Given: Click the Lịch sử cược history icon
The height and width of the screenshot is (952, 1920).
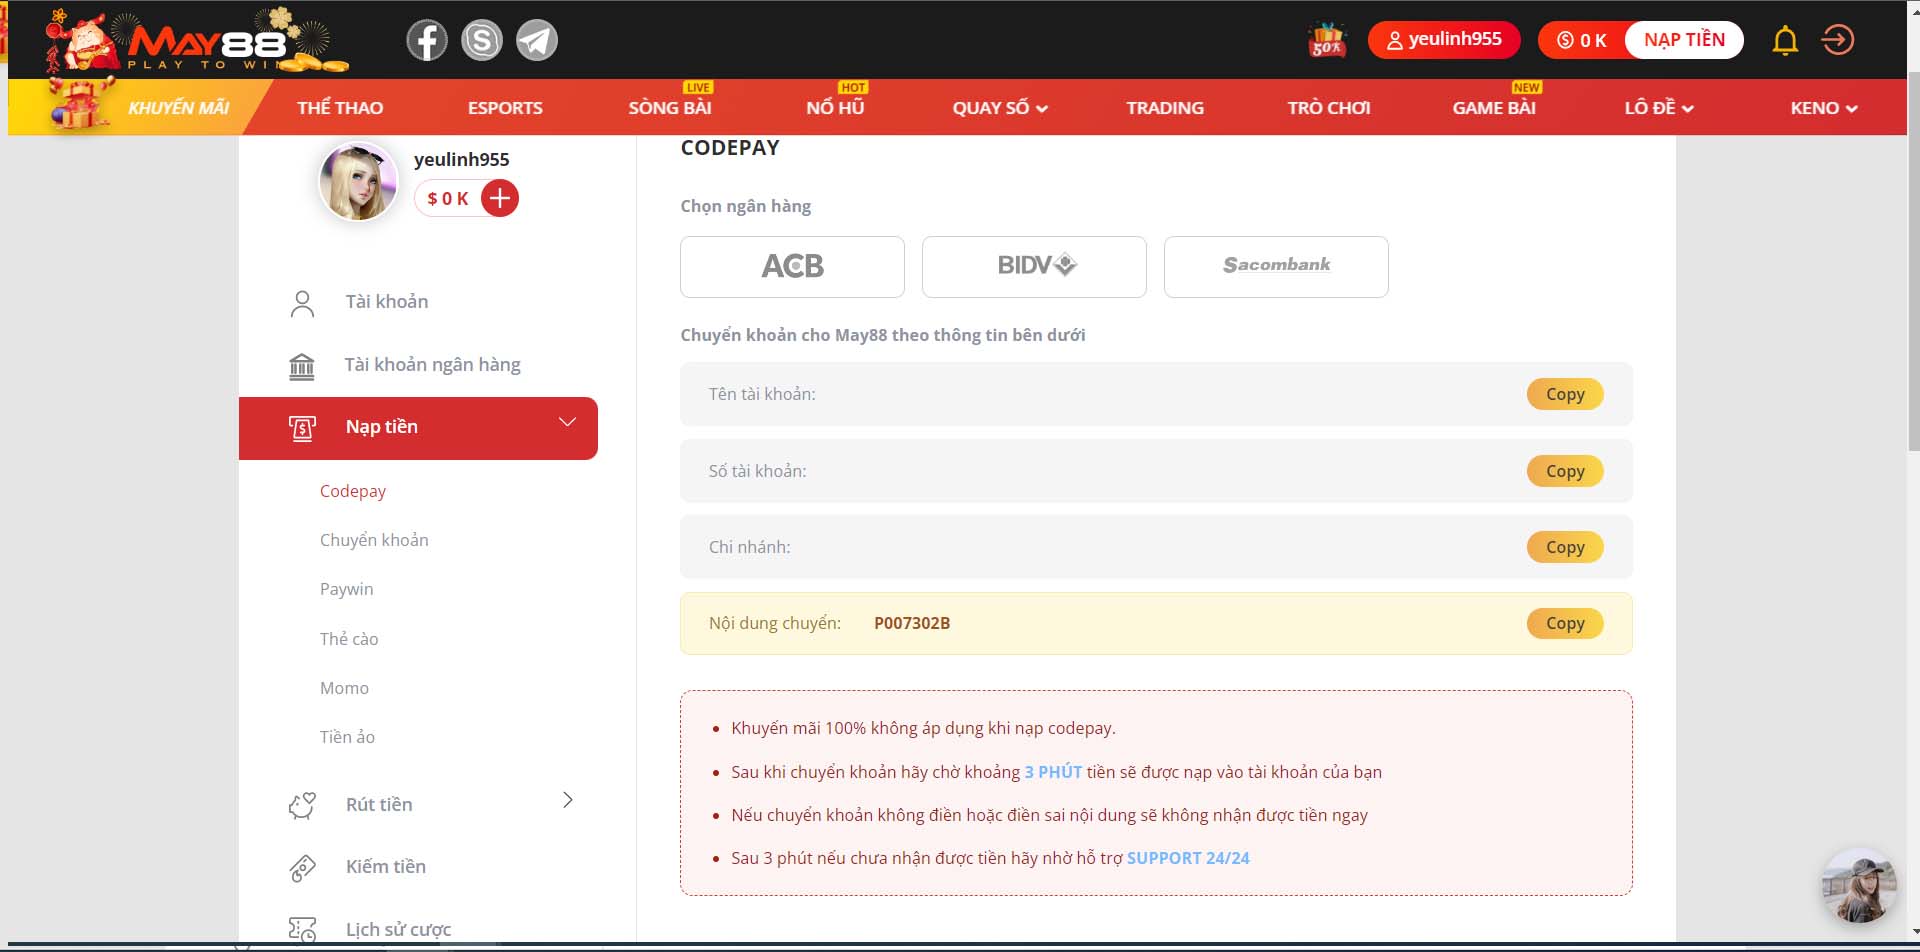Looking at the screenshot, I should click(302, 929).
